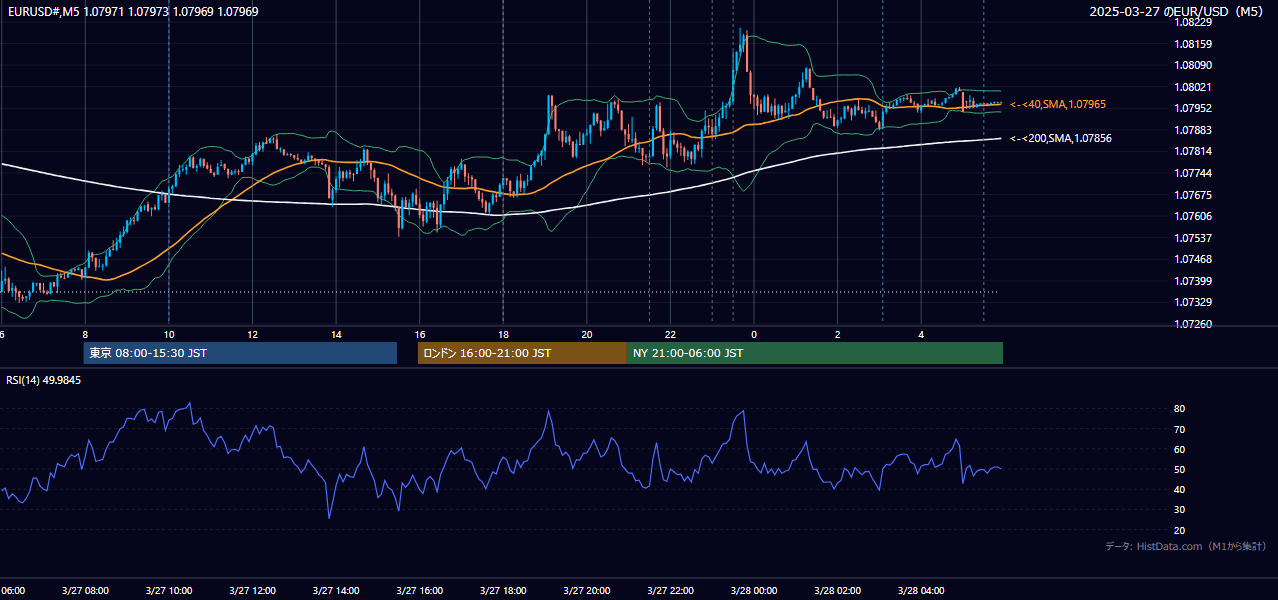Image resolution: width=1278 pixels, height=600 pixels.
Task: Click price axis value 1.07468
Action: [x=1194, y=259]
